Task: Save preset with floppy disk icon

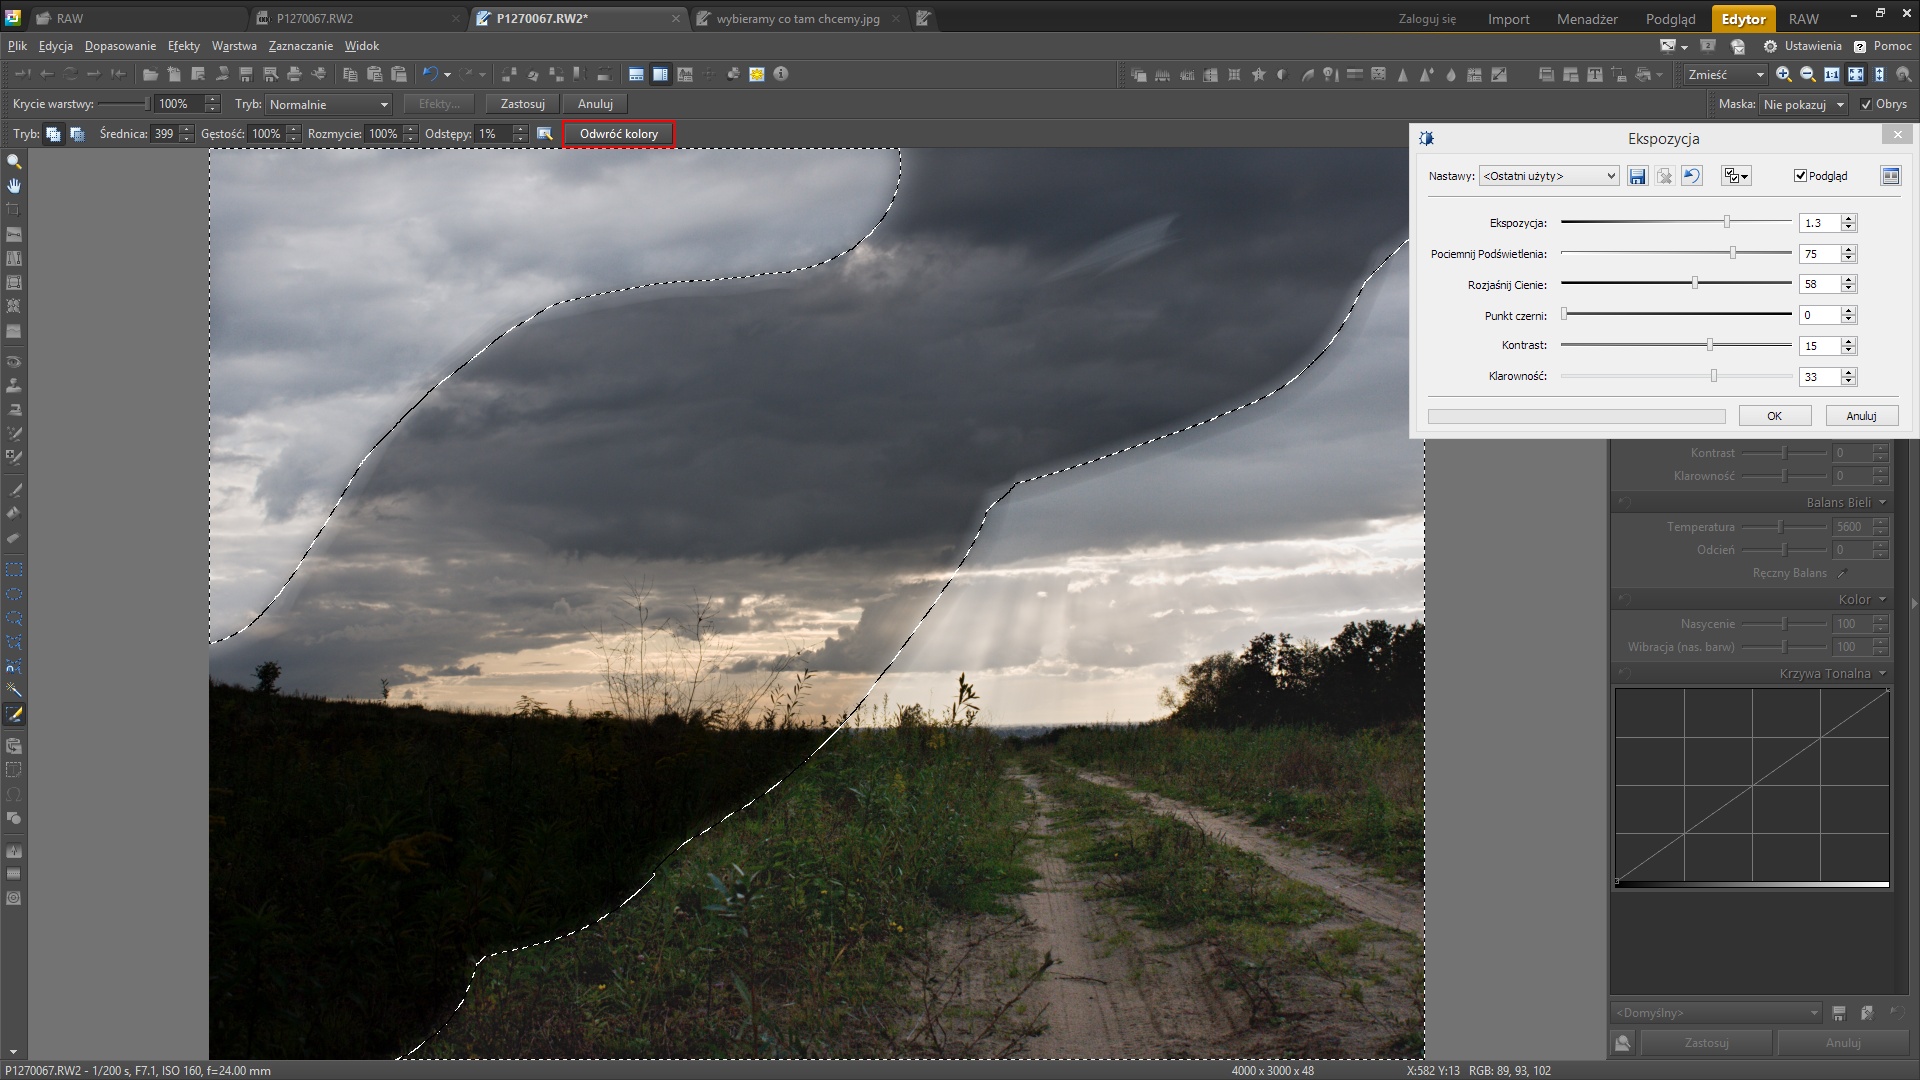Action: pos(1637,176)
